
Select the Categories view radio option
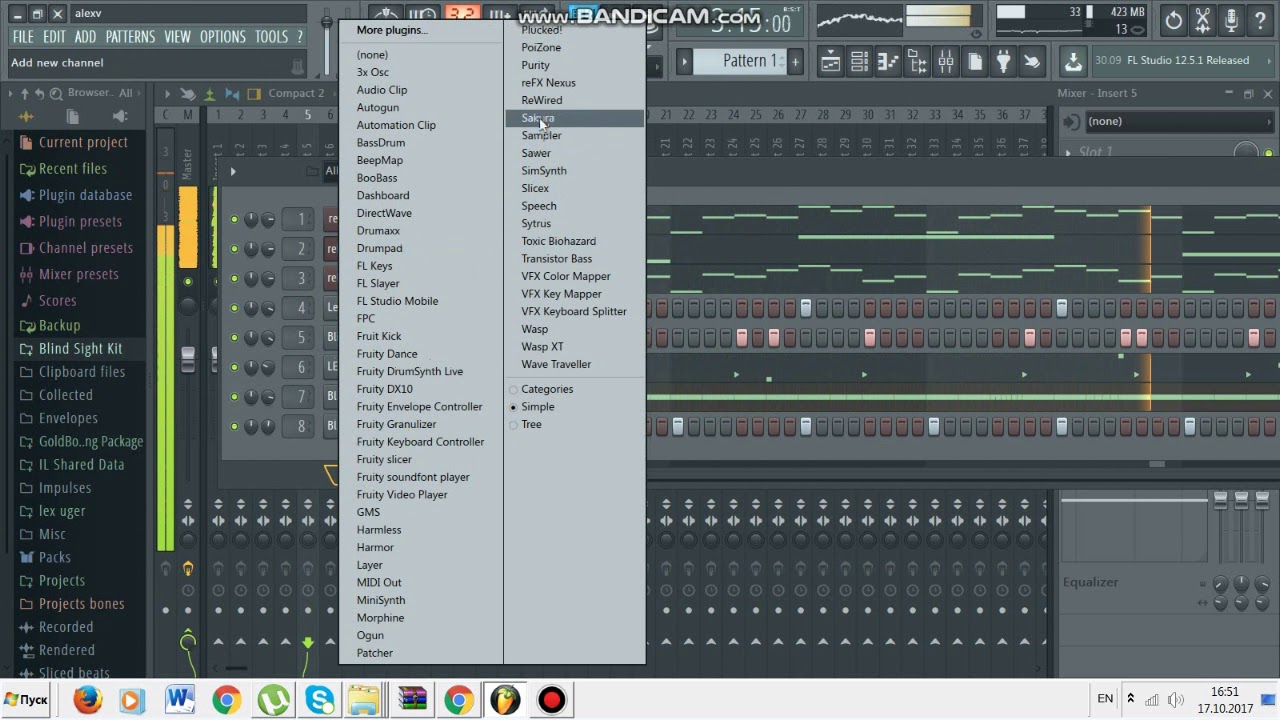click(542, 389)
